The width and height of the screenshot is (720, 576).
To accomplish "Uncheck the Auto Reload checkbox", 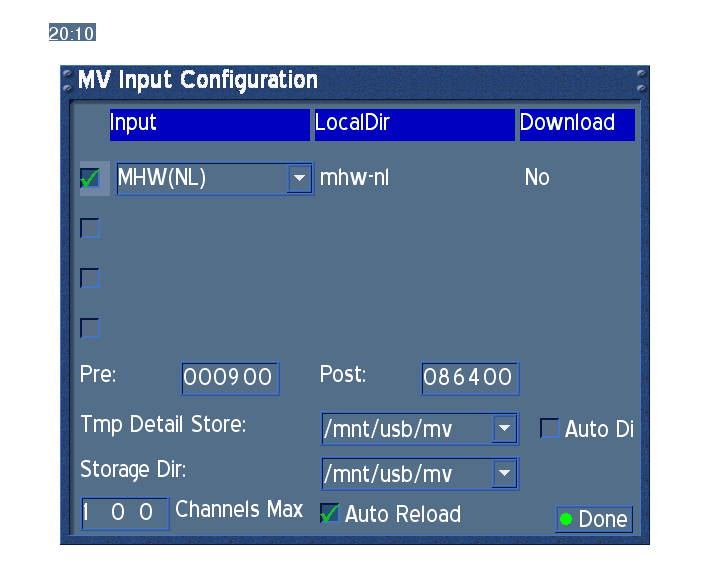I will pos(330,513).
